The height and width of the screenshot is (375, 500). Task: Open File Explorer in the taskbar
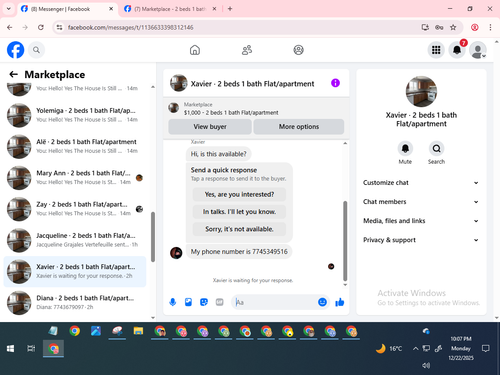[138, 331]
